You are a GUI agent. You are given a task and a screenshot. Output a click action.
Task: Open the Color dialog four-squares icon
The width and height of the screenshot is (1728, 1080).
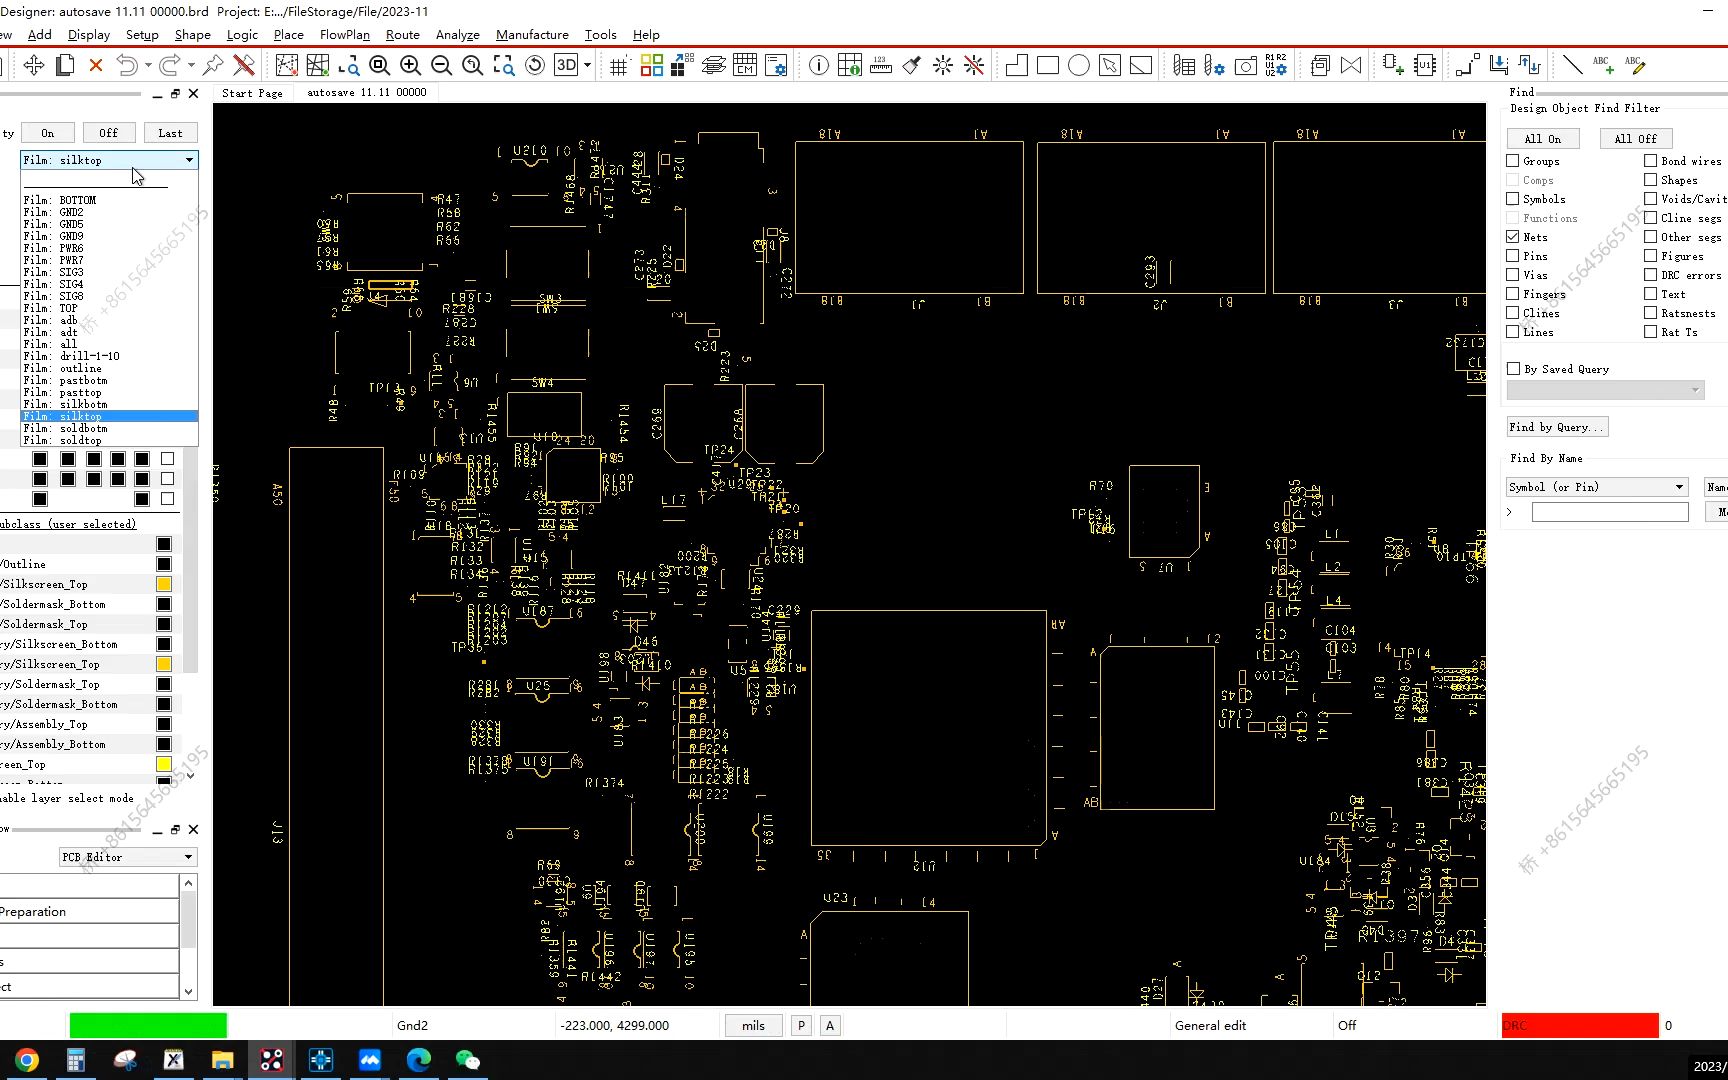click(x=651, y=66)
